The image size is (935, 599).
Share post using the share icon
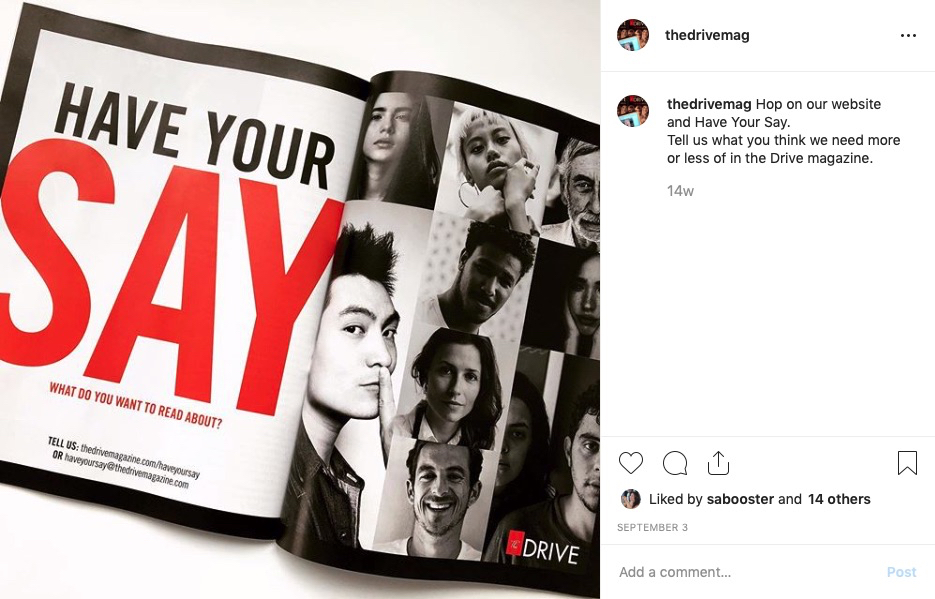coord(719,463)
